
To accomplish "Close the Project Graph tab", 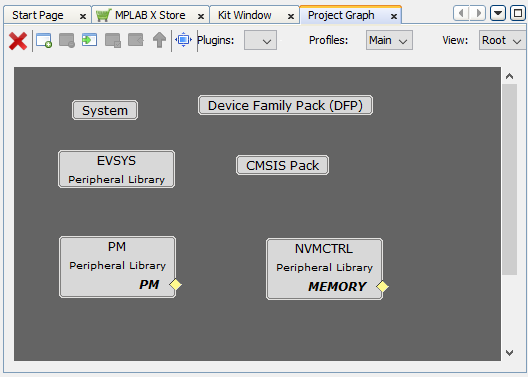I will [394, 16].
